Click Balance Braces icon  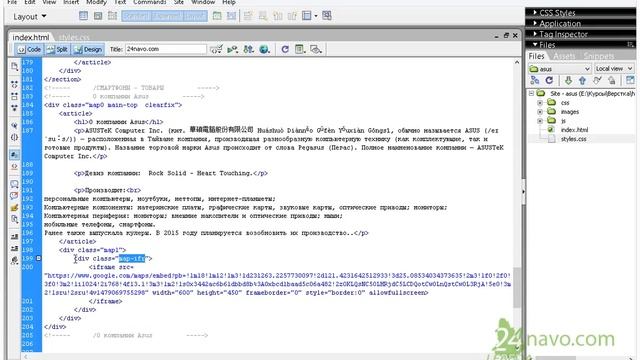(x=14, y=137)
